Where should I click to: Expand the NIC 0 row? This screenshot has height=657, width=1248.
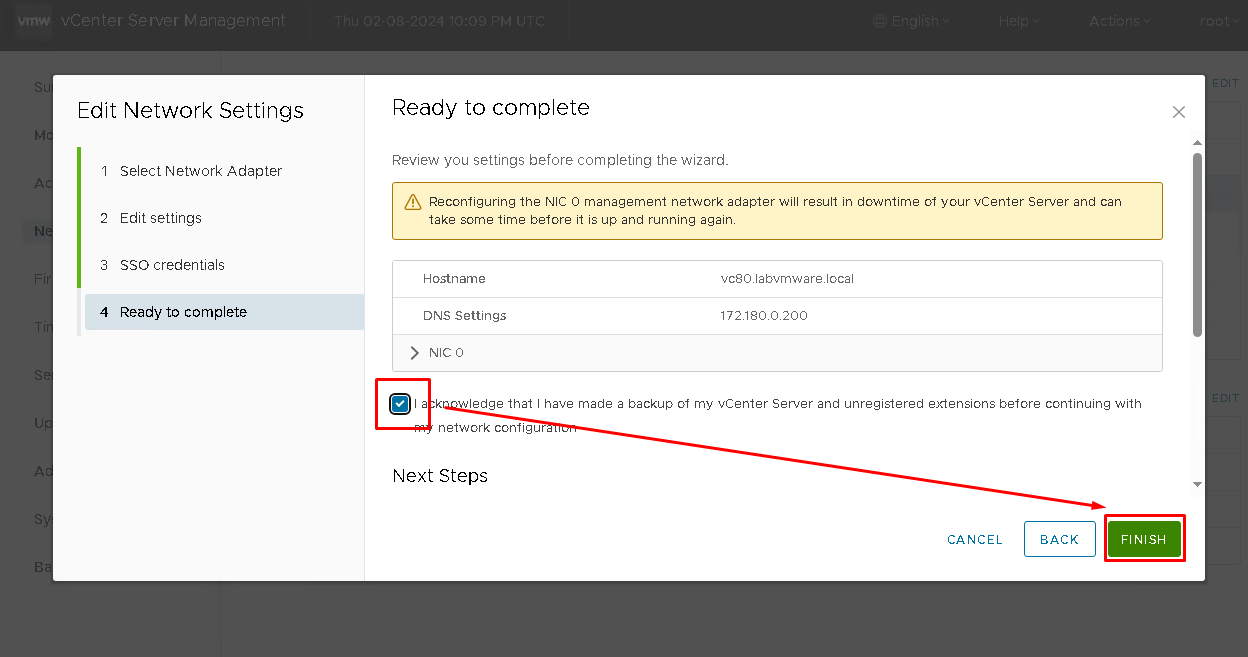416,353
